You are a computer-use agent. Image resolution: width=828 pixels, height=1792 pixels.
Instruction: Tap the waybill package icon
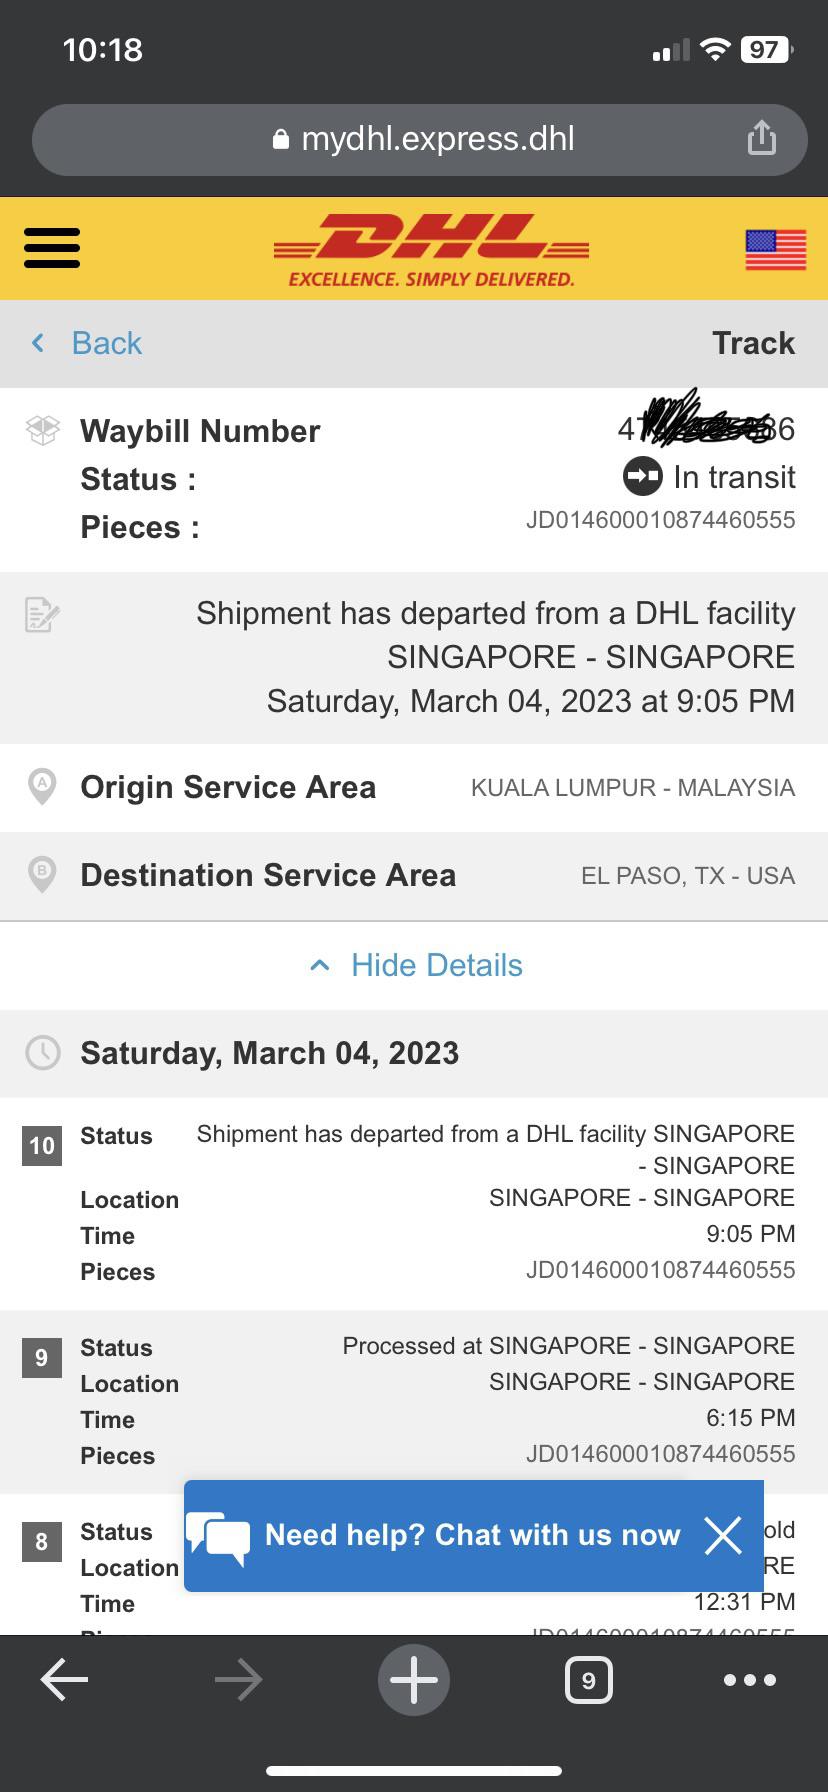tap(42, 431)
